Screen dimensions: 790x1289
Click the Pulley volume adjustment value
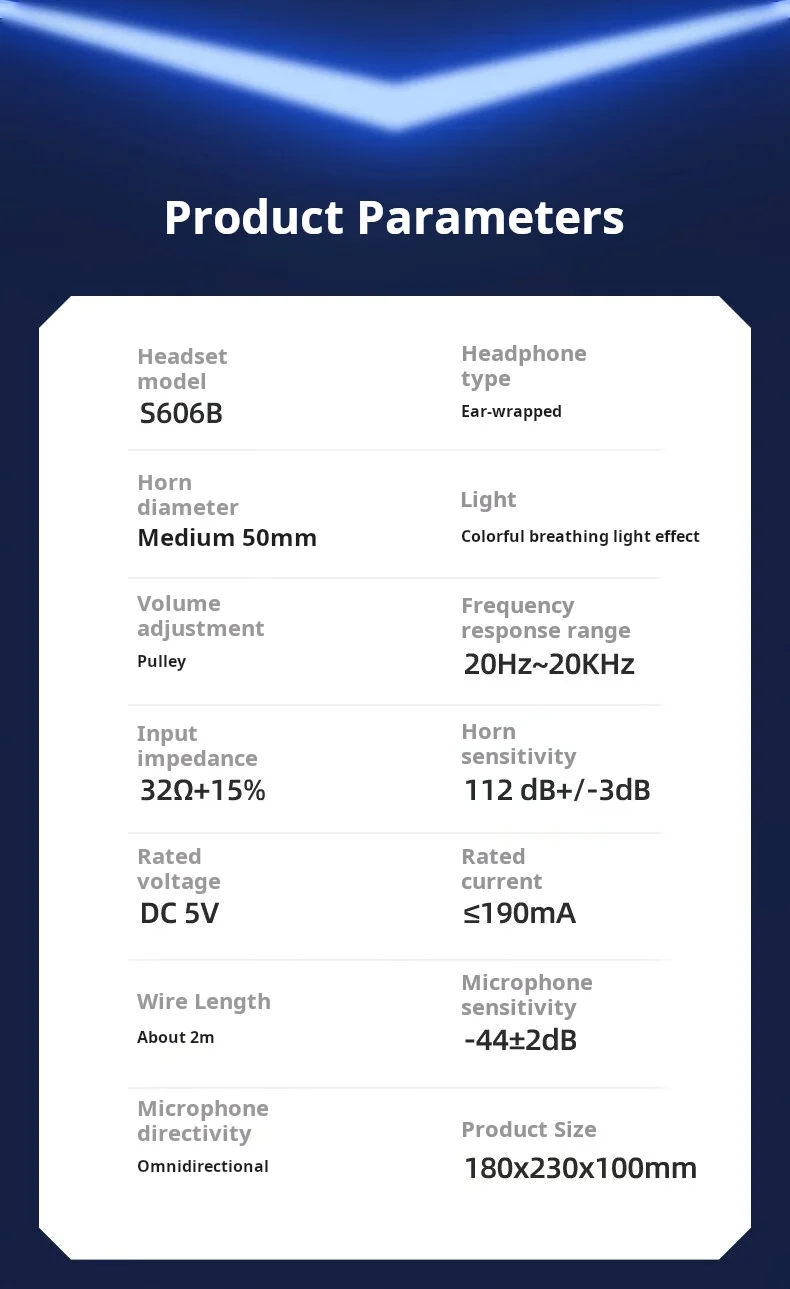coord(161,662)
